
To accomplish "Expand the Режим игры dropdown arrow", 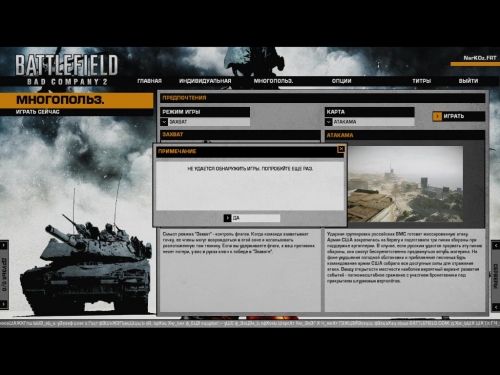I will 164,122.
